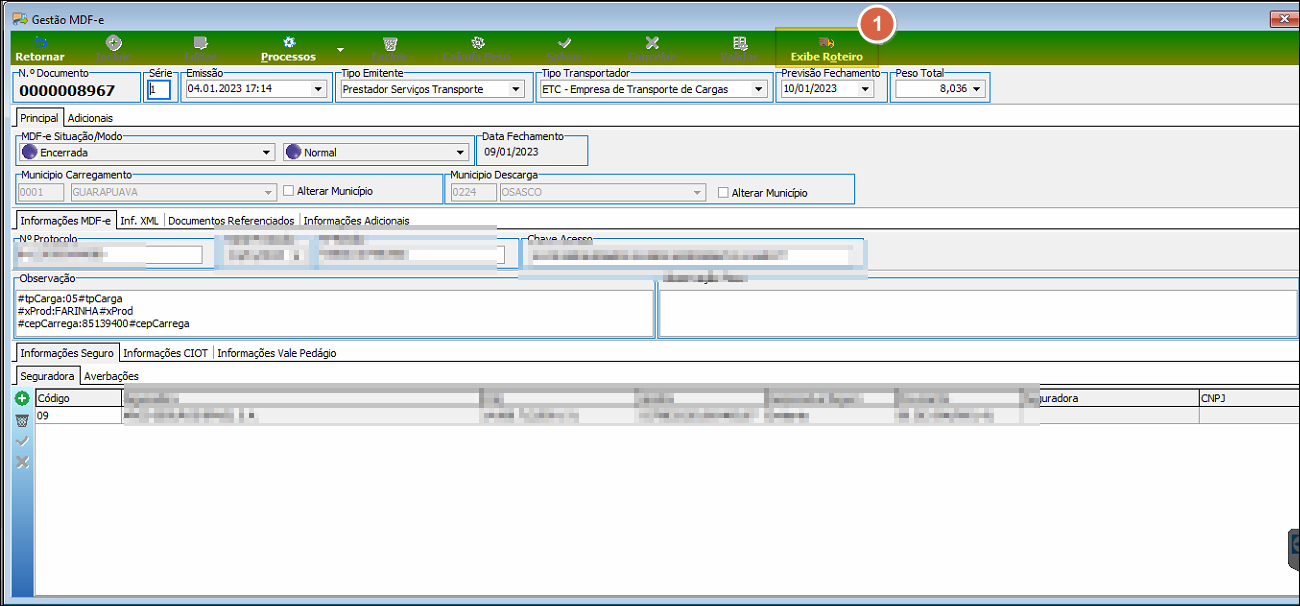Click the Validar toolbar icon
Screen dimensions: 1300x606
pyautogui.click(x=739, y=43)
